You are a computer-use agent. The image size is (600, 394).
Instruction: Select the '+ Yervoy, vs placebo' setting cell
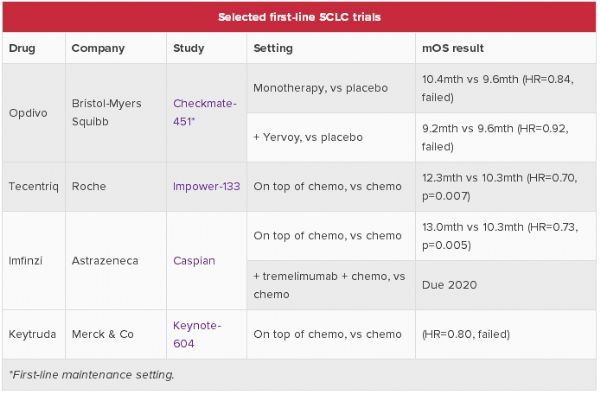(x=331, y=137)
